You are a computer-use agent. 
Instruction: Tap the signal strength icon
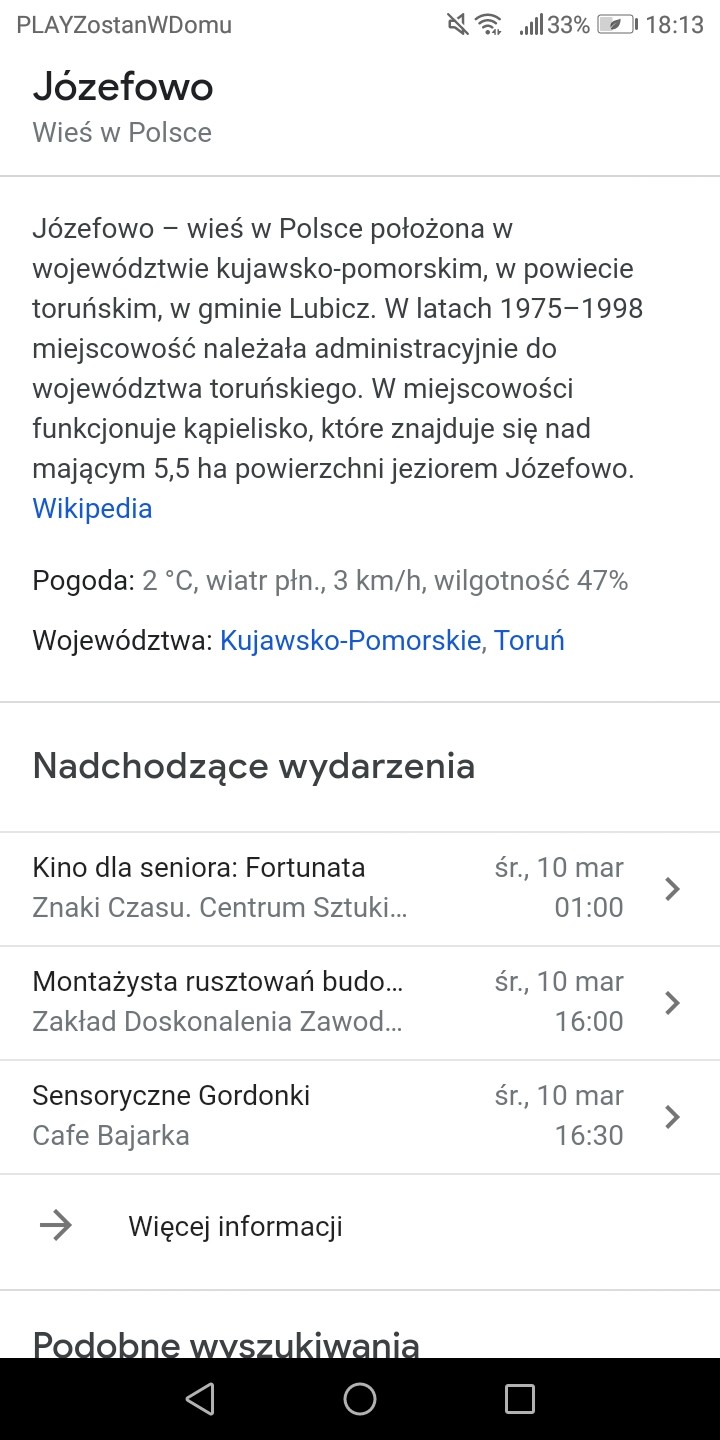(x=530, y=26)
